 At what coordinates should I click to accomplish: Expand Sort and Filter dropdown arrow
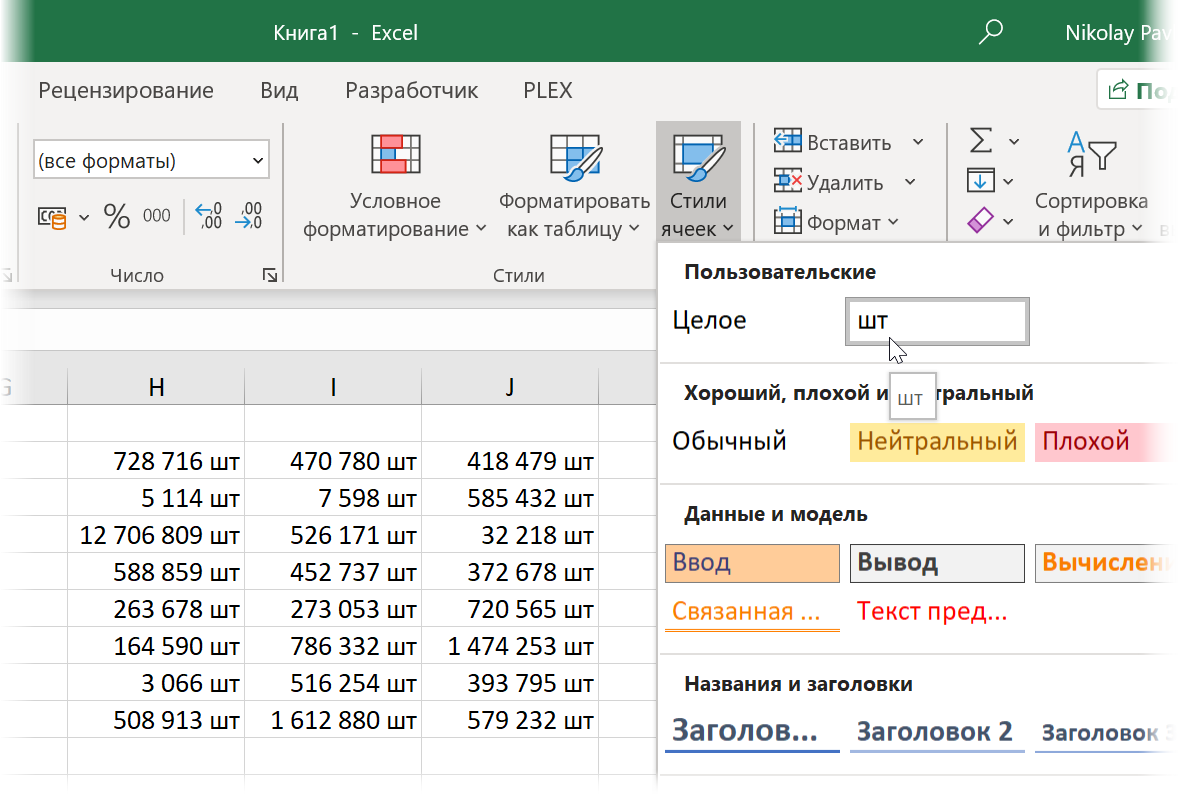[x=1137, y=228]
